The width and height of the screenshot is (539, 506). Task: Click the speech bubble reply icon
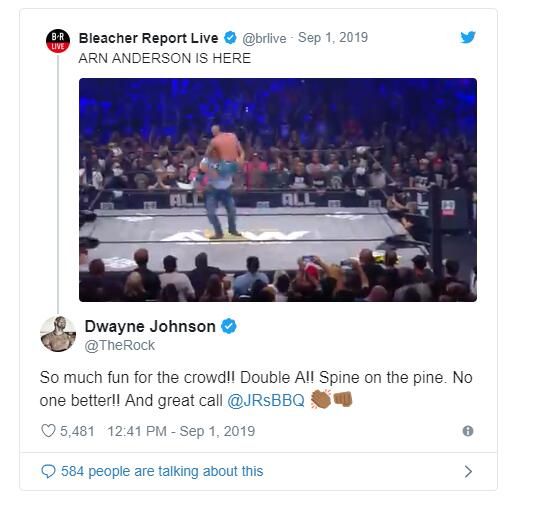[48, 471]
